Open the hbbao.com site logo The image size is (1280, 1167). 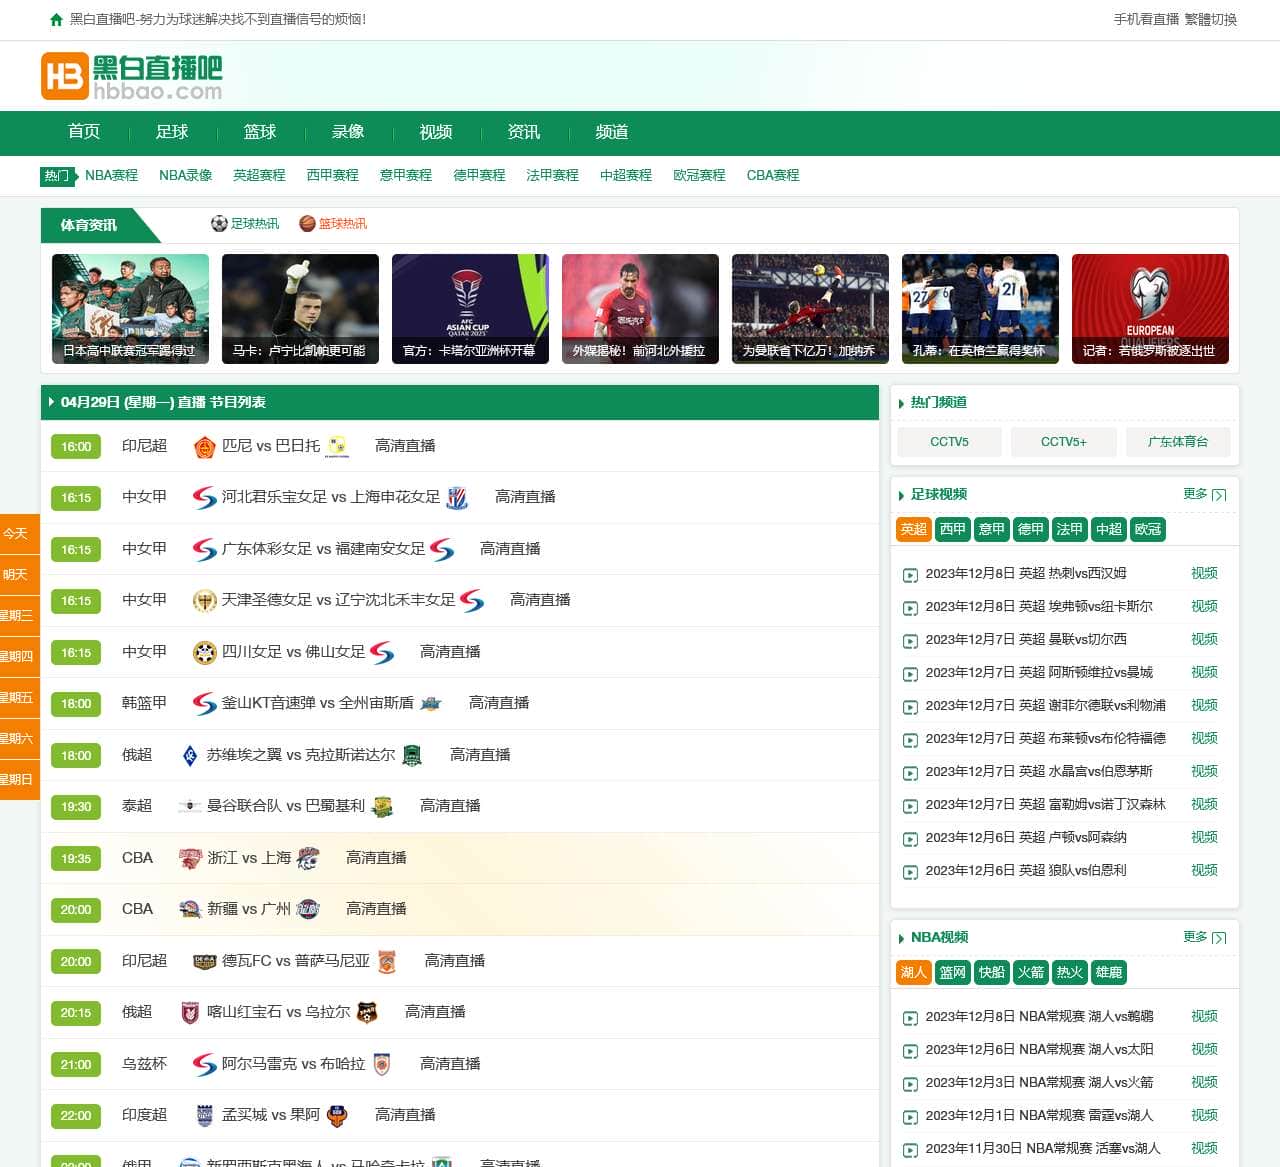(x=131, y=77)
